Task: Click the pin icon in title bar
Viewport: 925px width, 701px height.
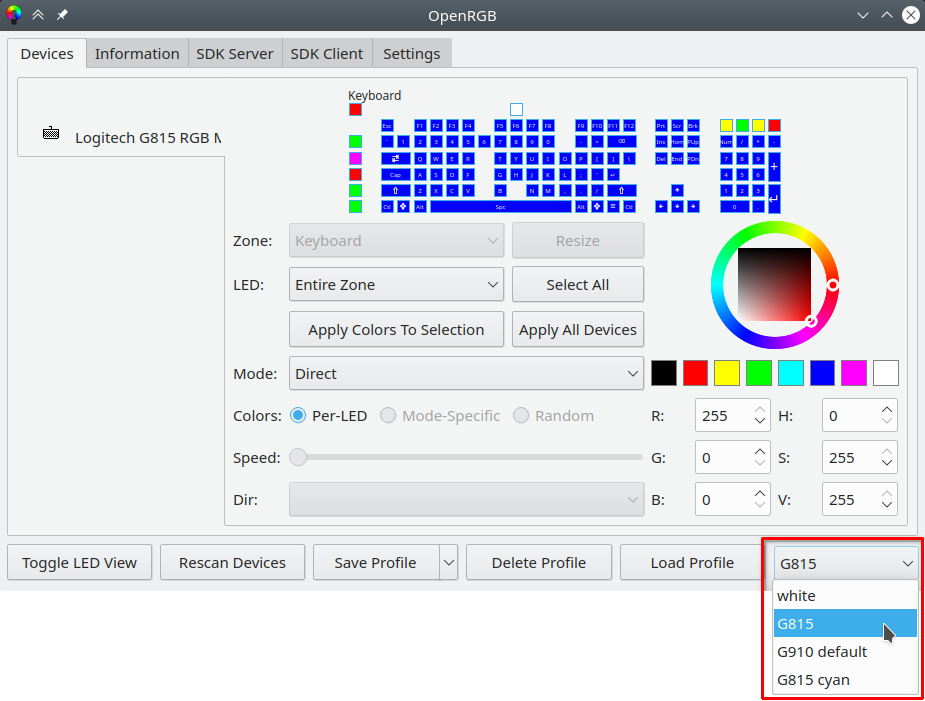Action: click(x=62, y=15)
